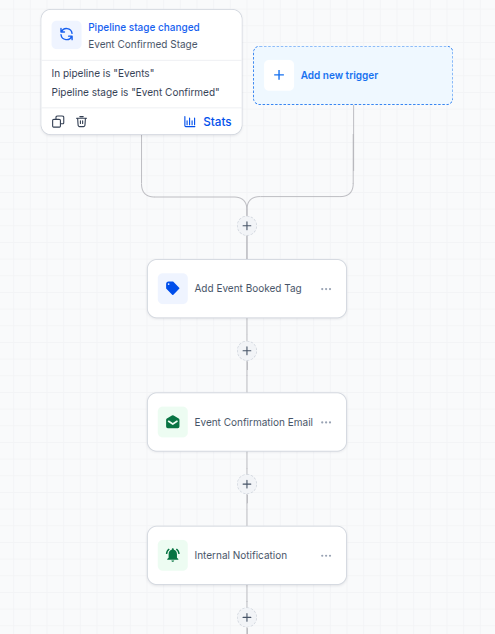Open more options for Add Event Booked Tag

click(326, 289)
